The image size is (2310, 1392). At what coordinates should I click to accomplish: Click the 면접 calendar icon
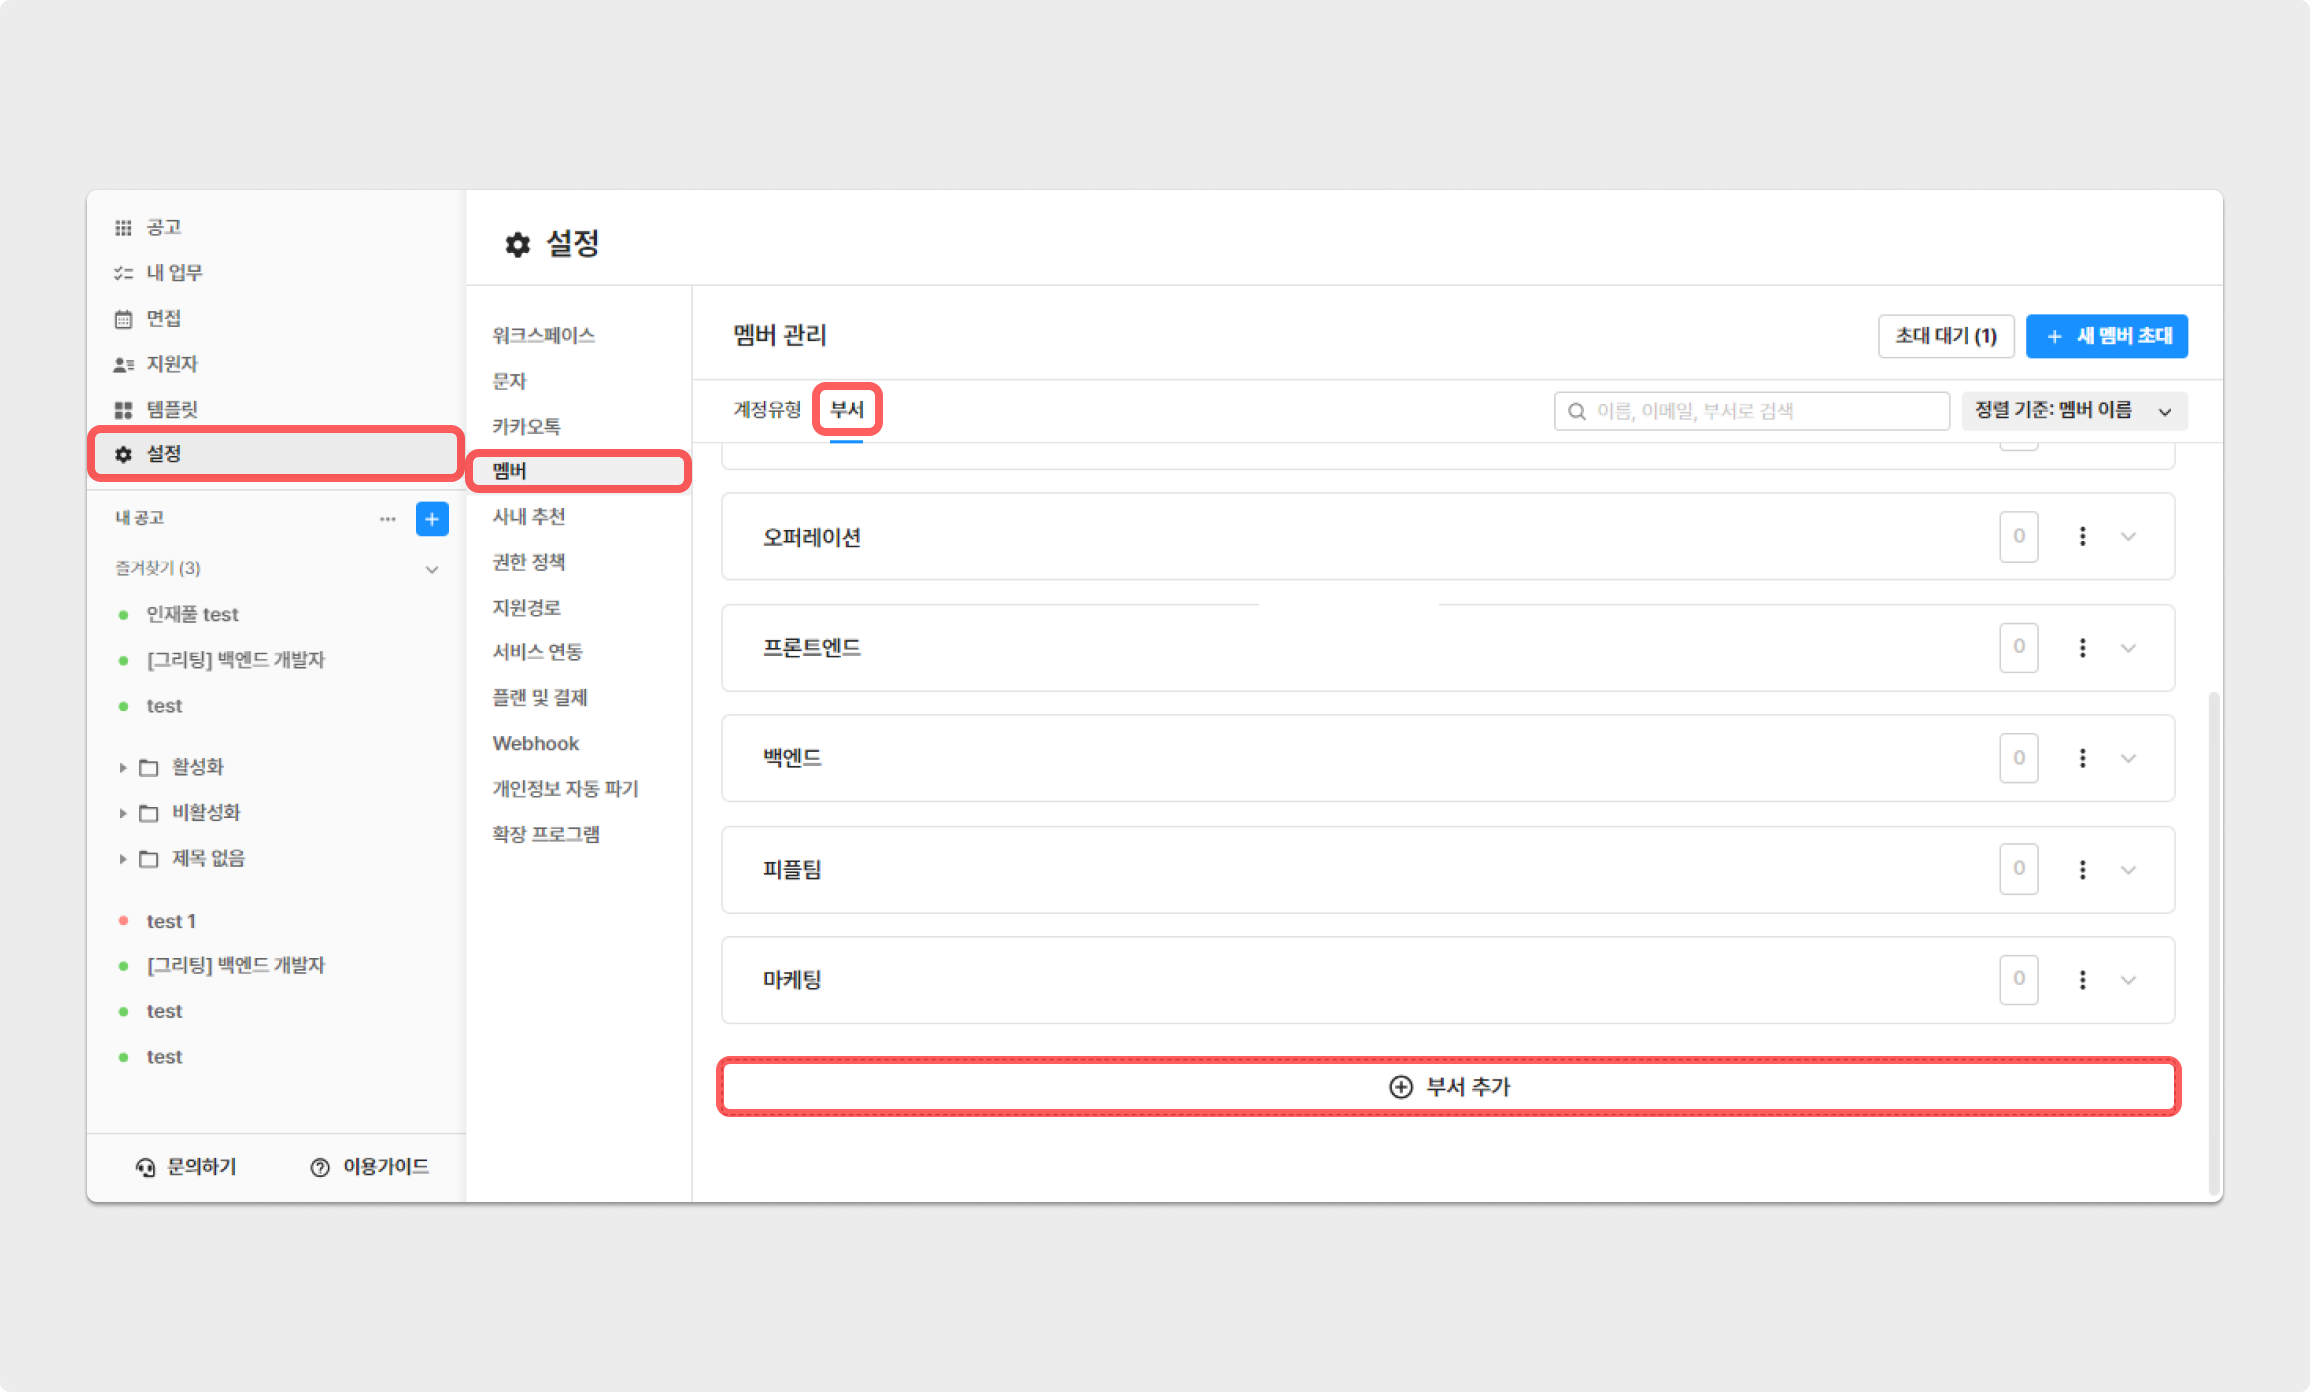[x=123, y=319]
